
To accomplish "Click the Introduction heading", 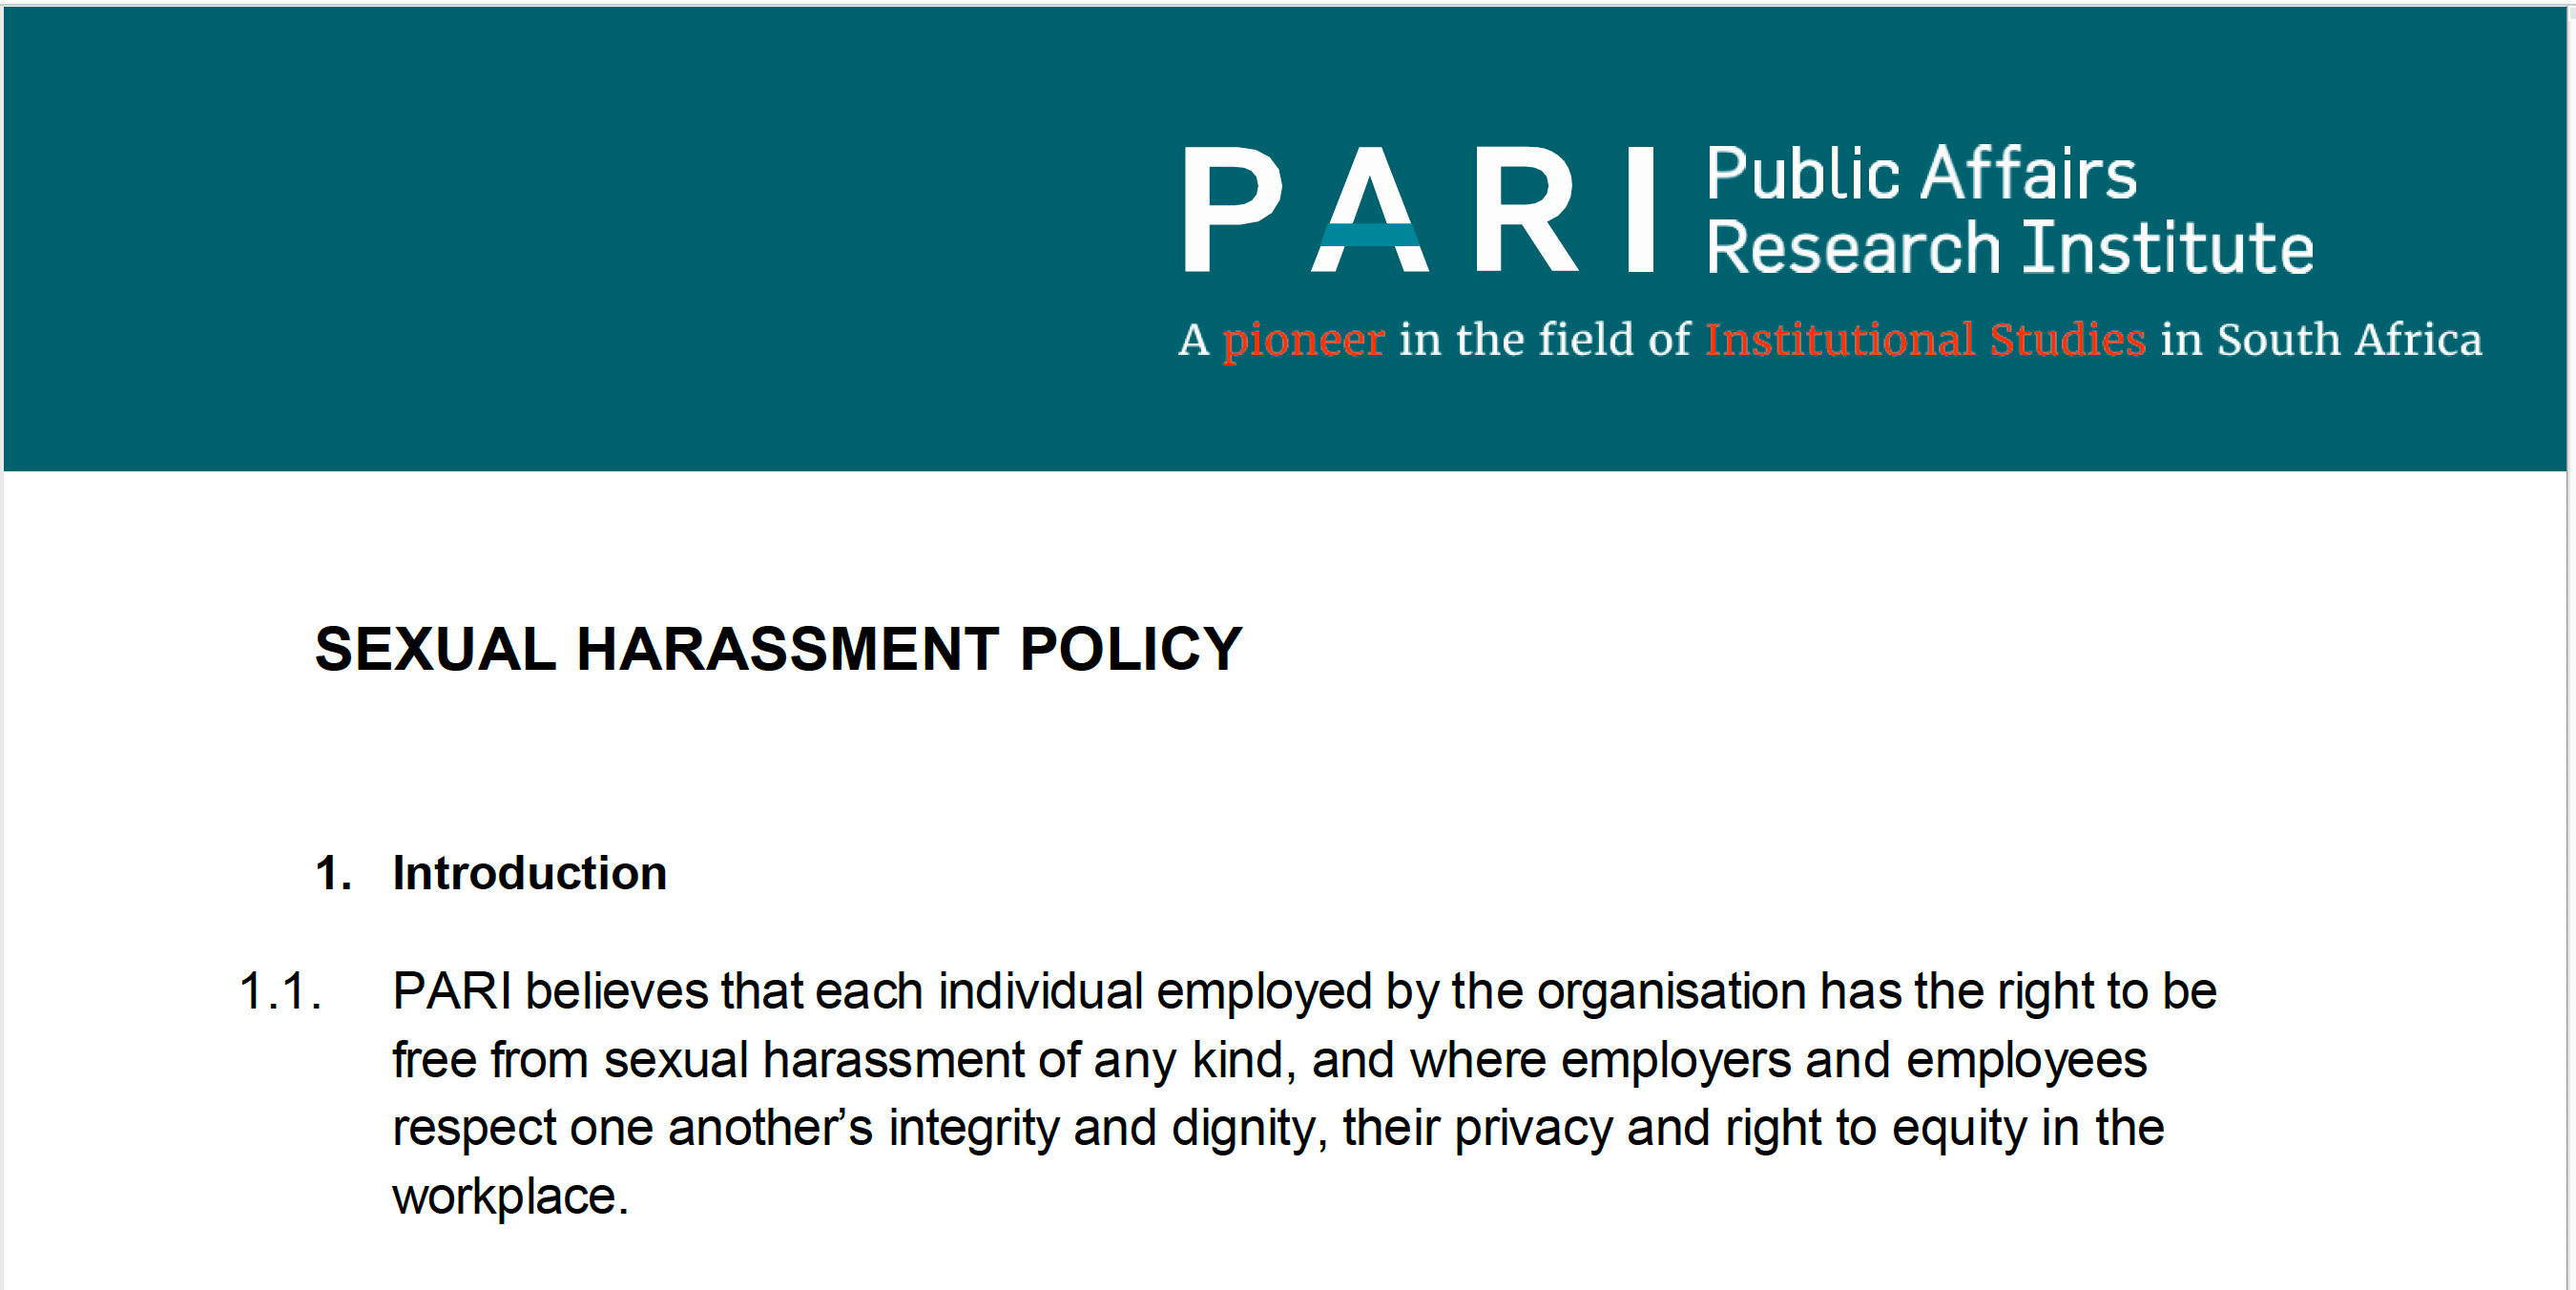I will point(529,873).
